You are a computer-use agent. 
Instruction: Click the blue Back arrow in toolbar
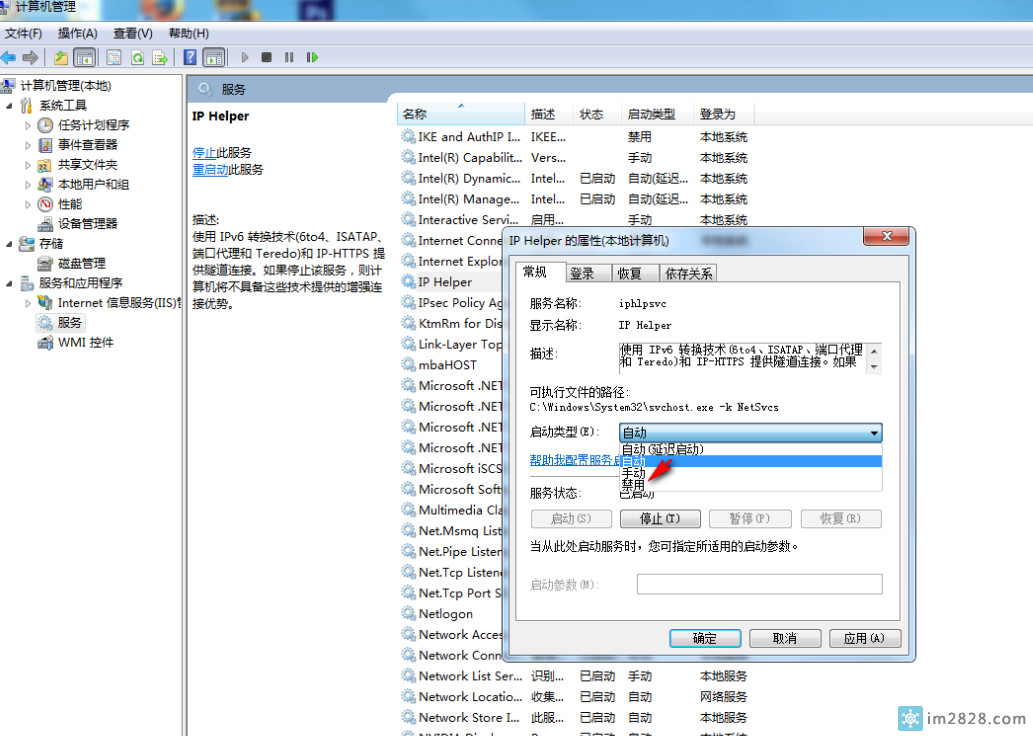point(9,57)
